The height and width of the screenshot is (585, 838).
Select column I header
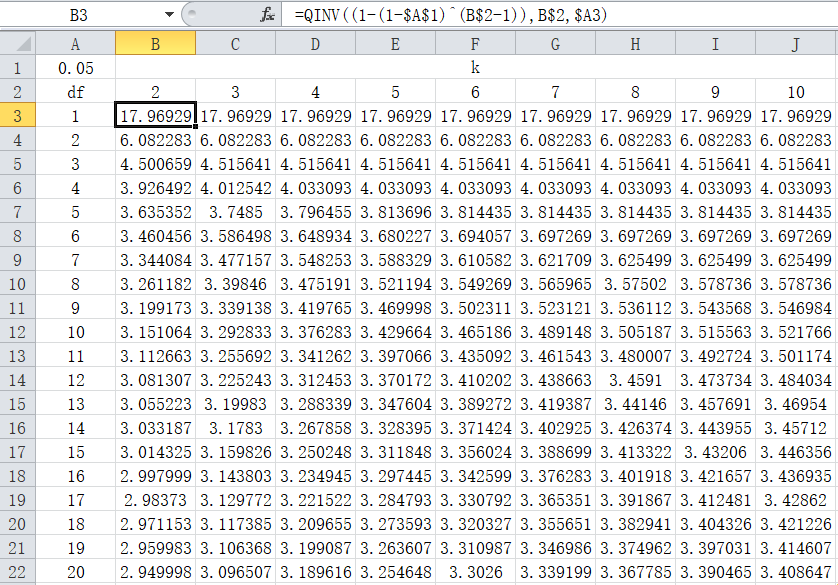point(715,43)
